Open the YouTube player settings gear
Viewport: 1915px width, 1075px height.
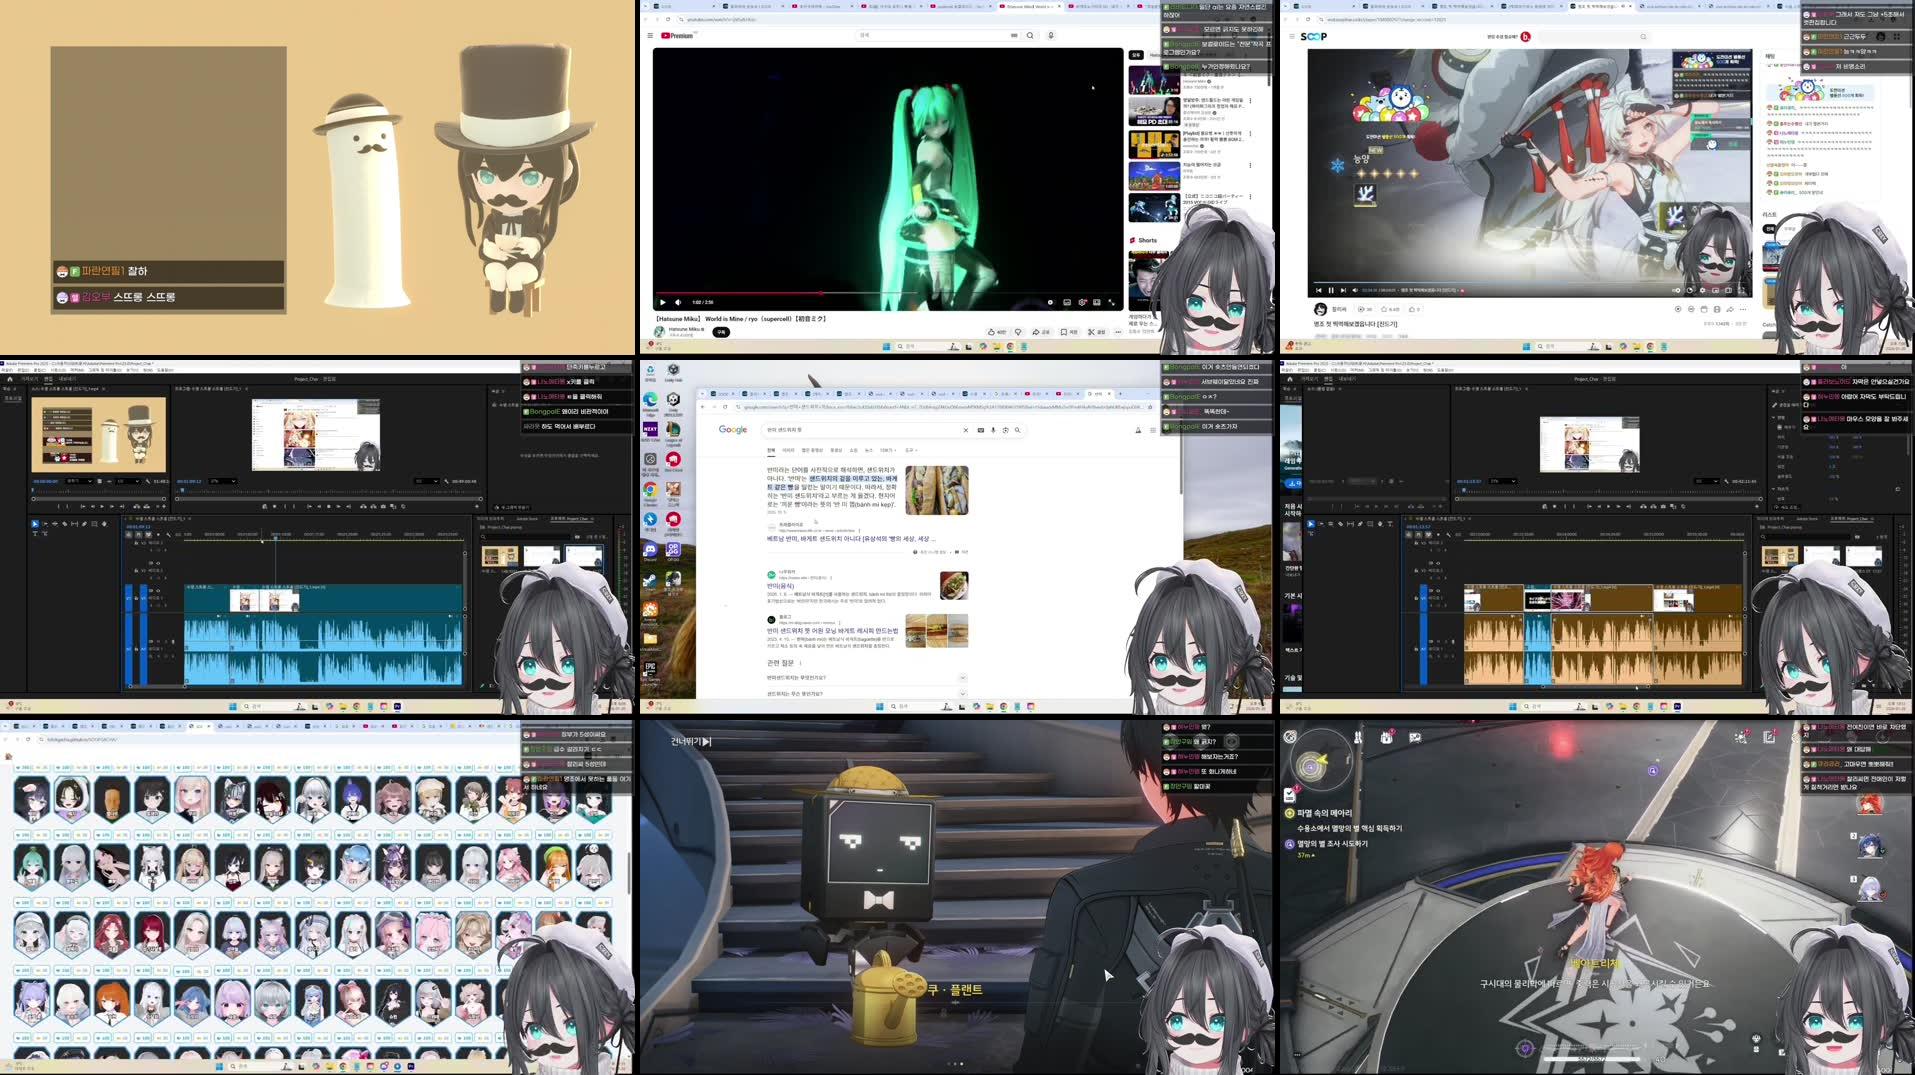[x=1081, y=302]
